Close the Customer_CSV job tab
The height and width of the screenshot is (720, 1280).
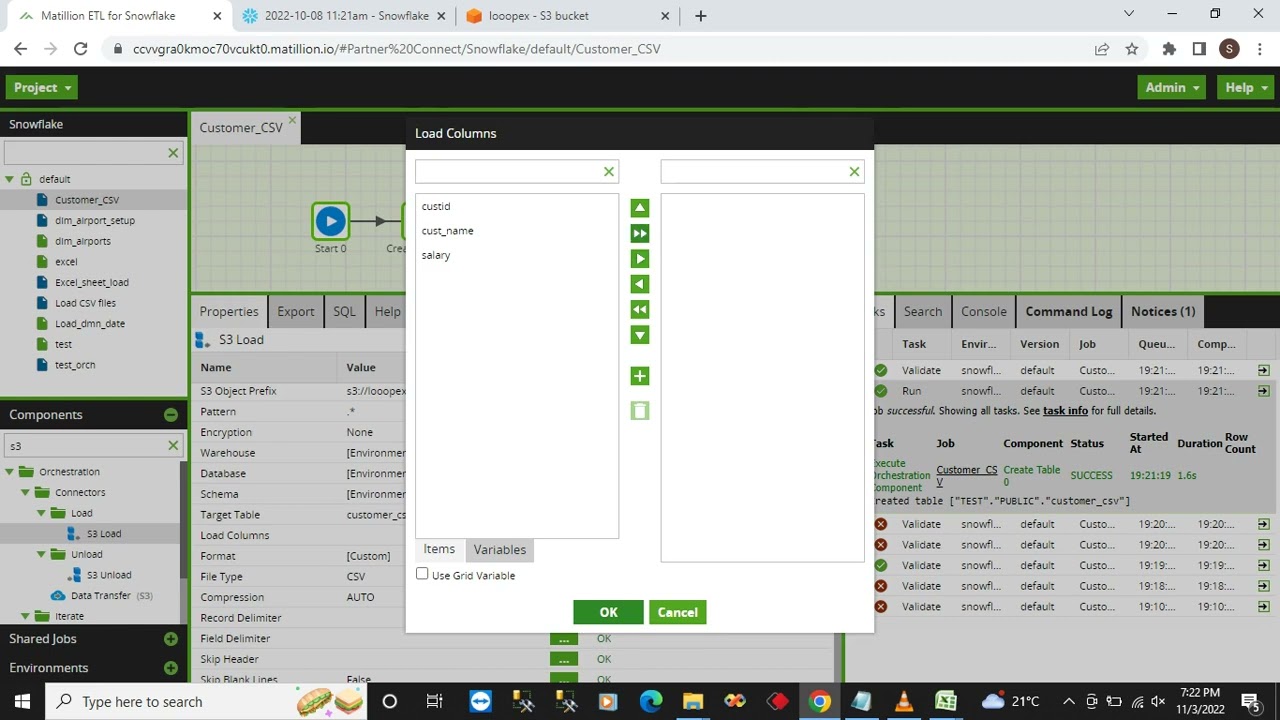point(292,120)
